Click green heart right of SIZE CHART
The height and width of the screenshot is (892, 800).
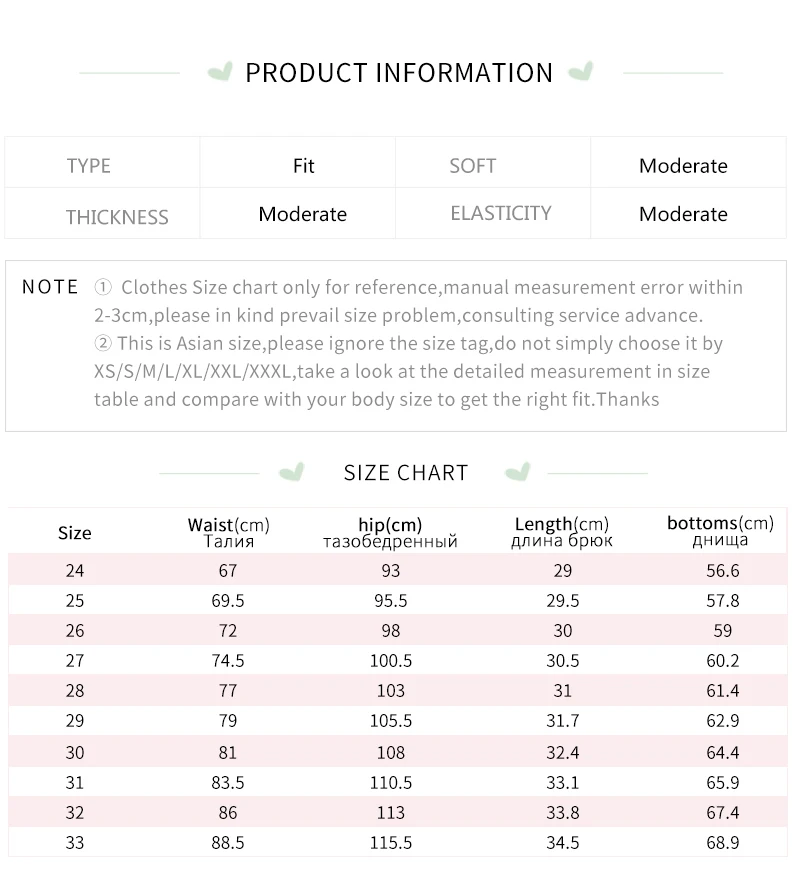[518, 472]
